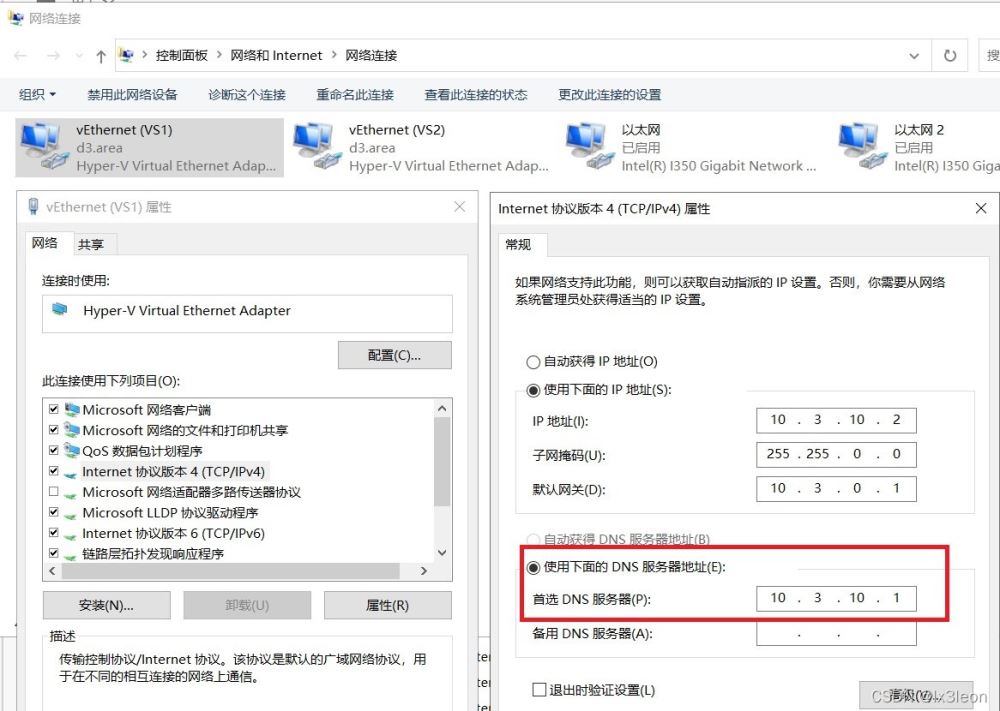
Task: Click the 子网掩码 input field
Action: [x=836, y=455]
